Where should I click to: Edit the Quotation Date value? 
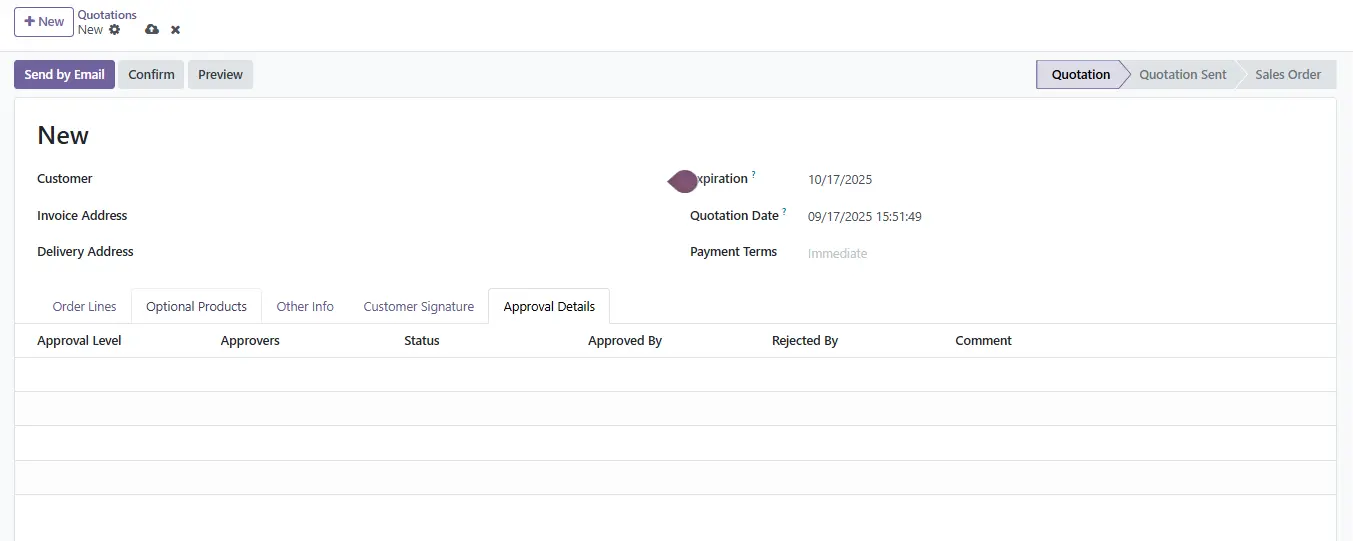click(x=864, y=217)
